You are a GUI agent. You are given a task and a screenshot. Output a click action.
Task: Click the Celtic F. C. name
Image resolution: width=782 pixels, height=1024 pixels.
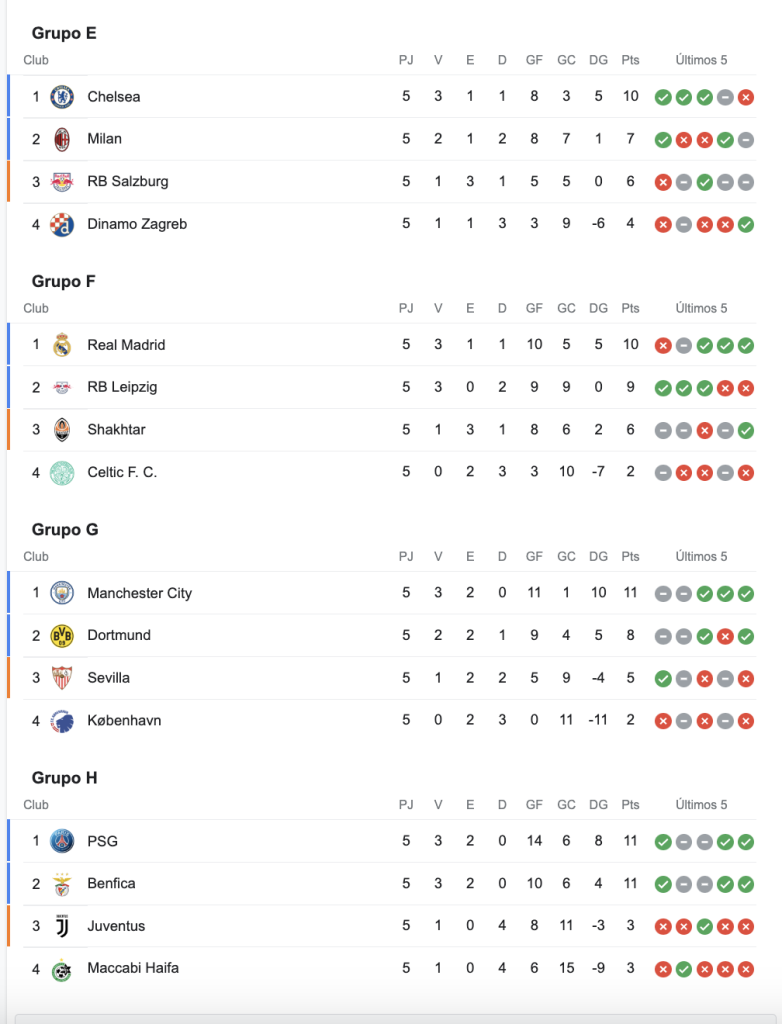click(122, 472)
